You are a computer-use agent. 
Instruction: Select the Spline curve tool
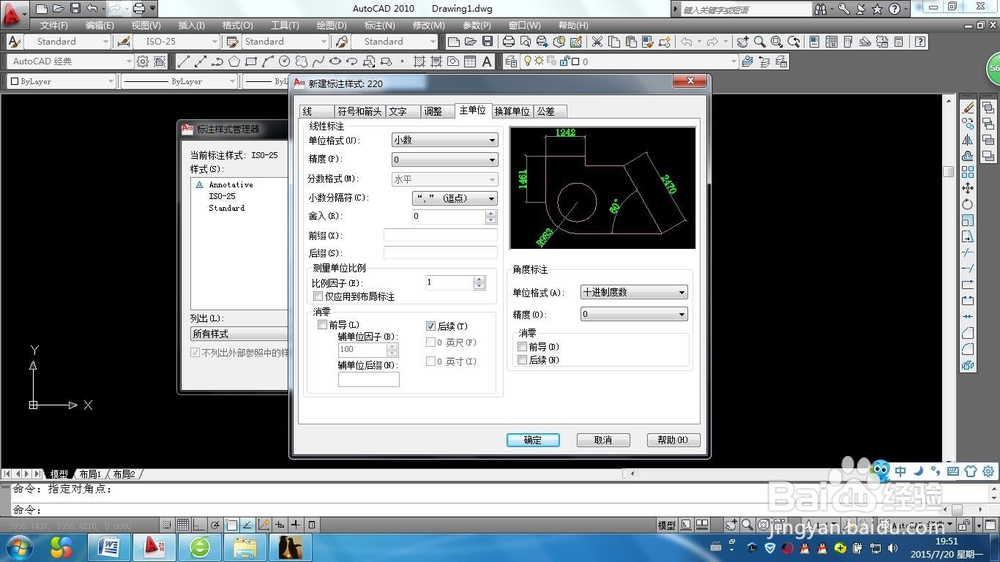(318, 61)
